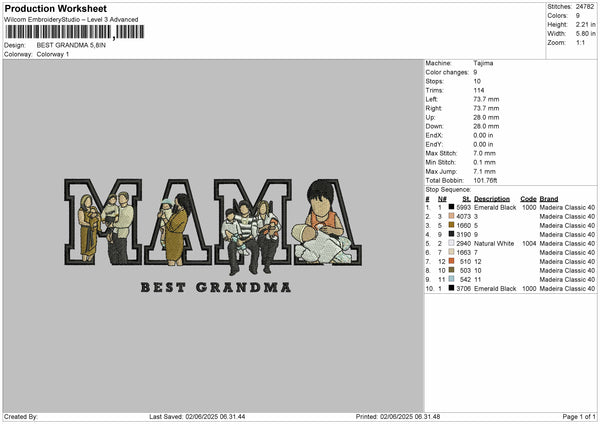This screenshot has width=600, height=424.
Task: Click the design name 'BEST GRANDMA 5,8IN'
Action: click(x=71, y=45)
